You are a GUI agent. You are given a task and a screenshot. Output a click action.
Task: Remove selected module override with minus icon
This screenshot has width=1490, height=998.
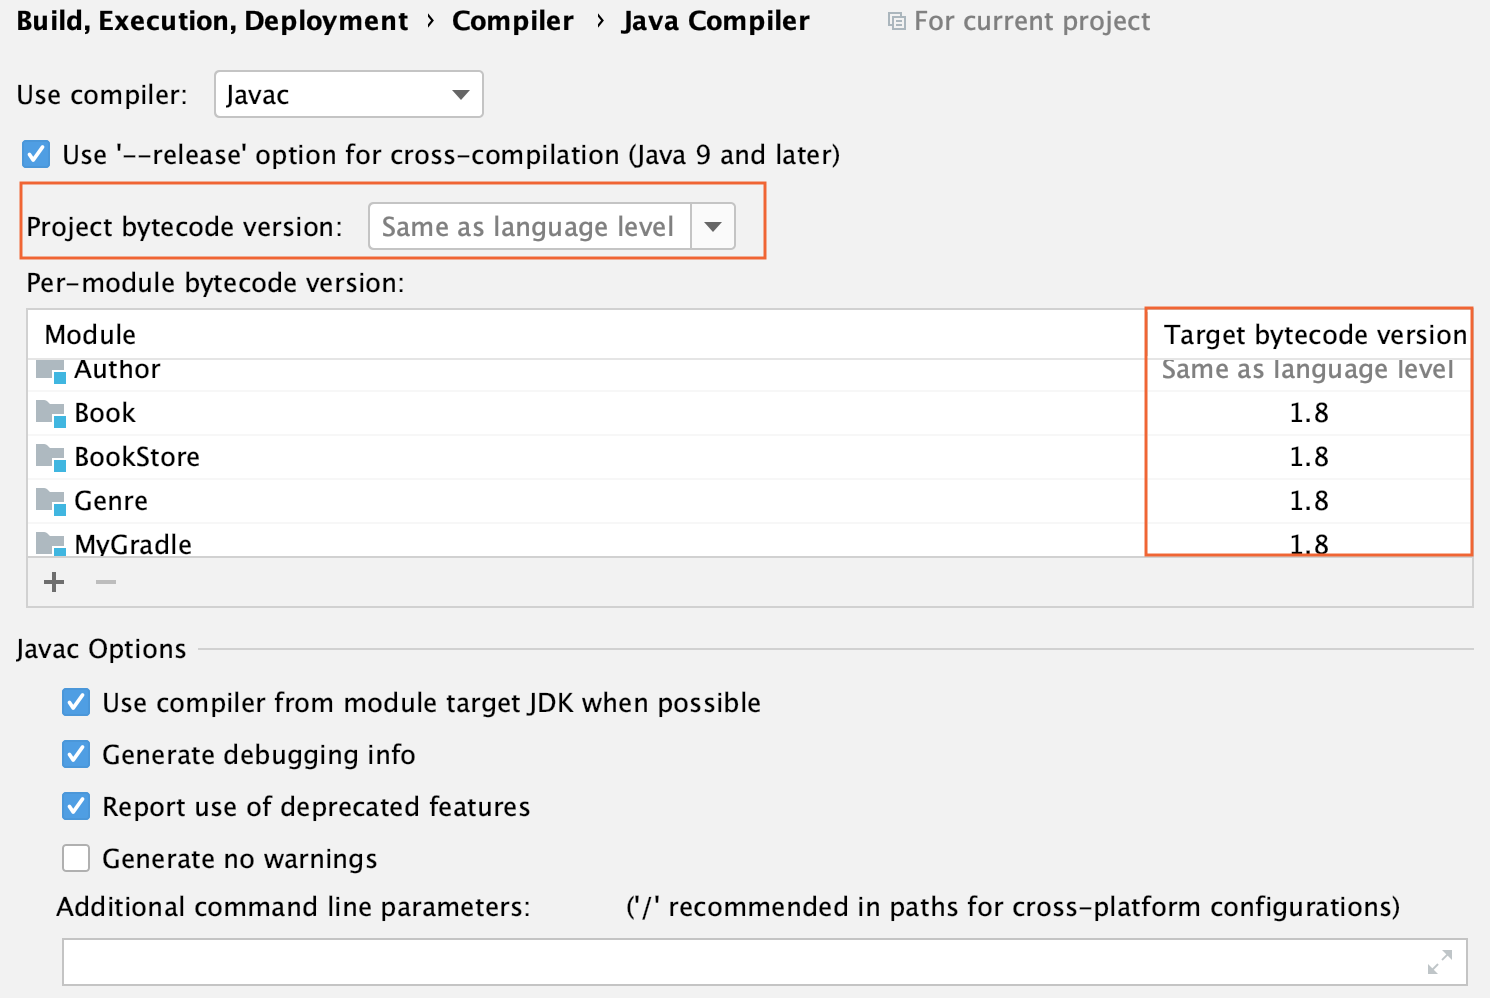click(x=105, y=582)
